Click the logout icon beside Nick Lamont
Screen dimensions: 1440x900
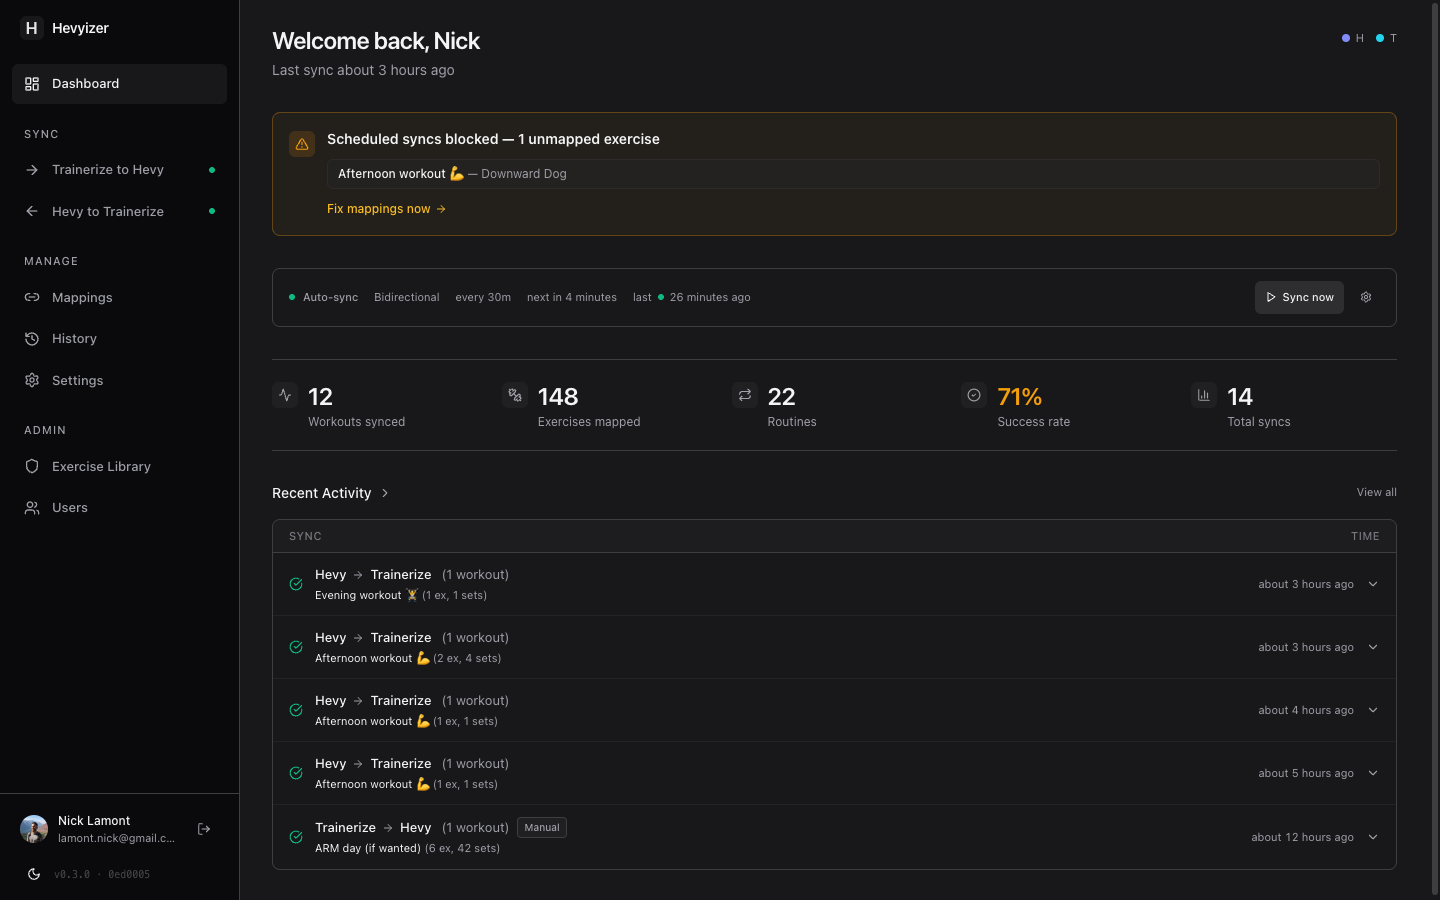[204, 829]
